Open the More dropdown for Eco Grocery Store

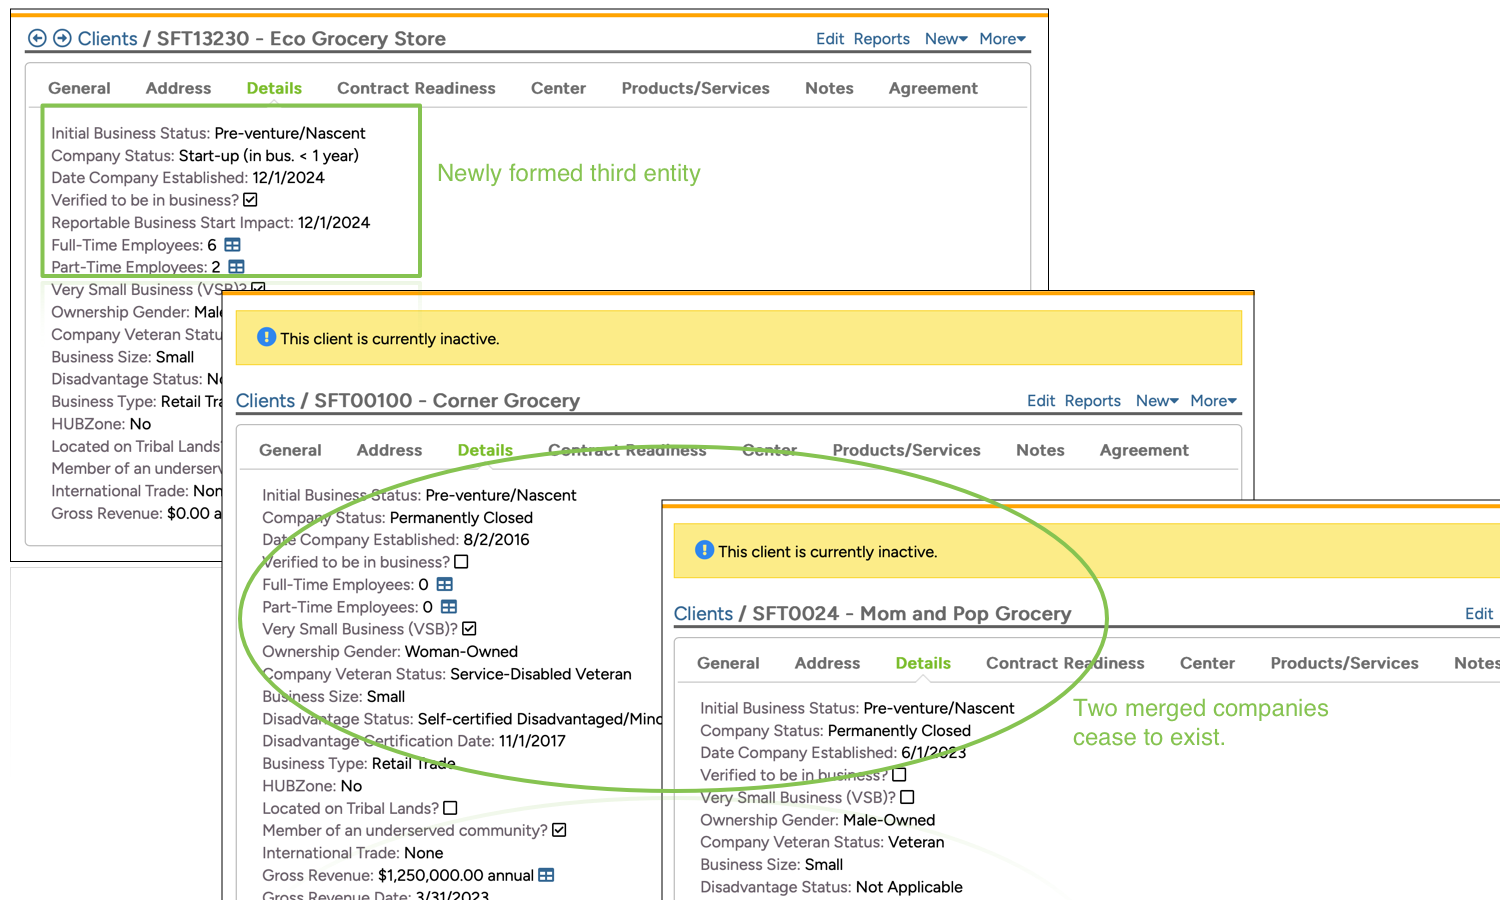pyautogui.click(x=1002, y=39)
